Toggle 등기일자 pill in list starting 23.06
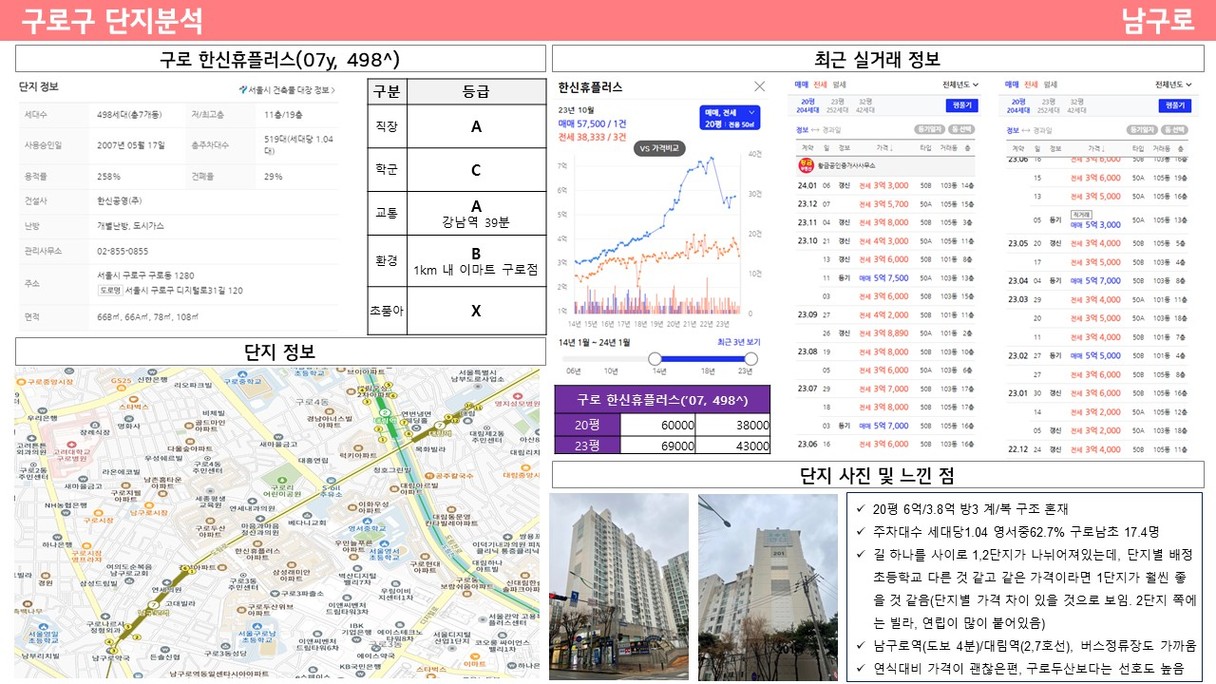This screenshot has height=684, width=1216. click(1142, 129)
